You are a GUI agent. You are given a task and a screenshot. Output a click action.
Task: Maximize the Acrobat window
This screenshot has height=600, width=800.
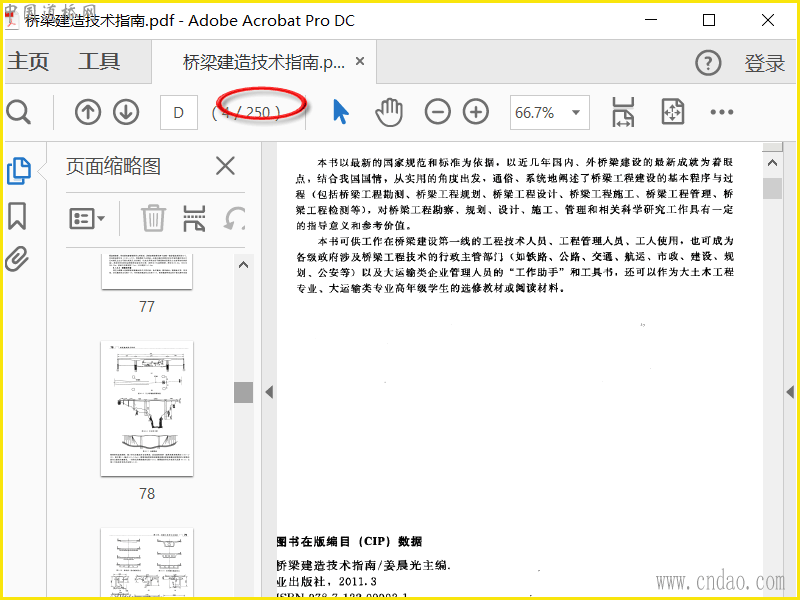tap(709, 20)
